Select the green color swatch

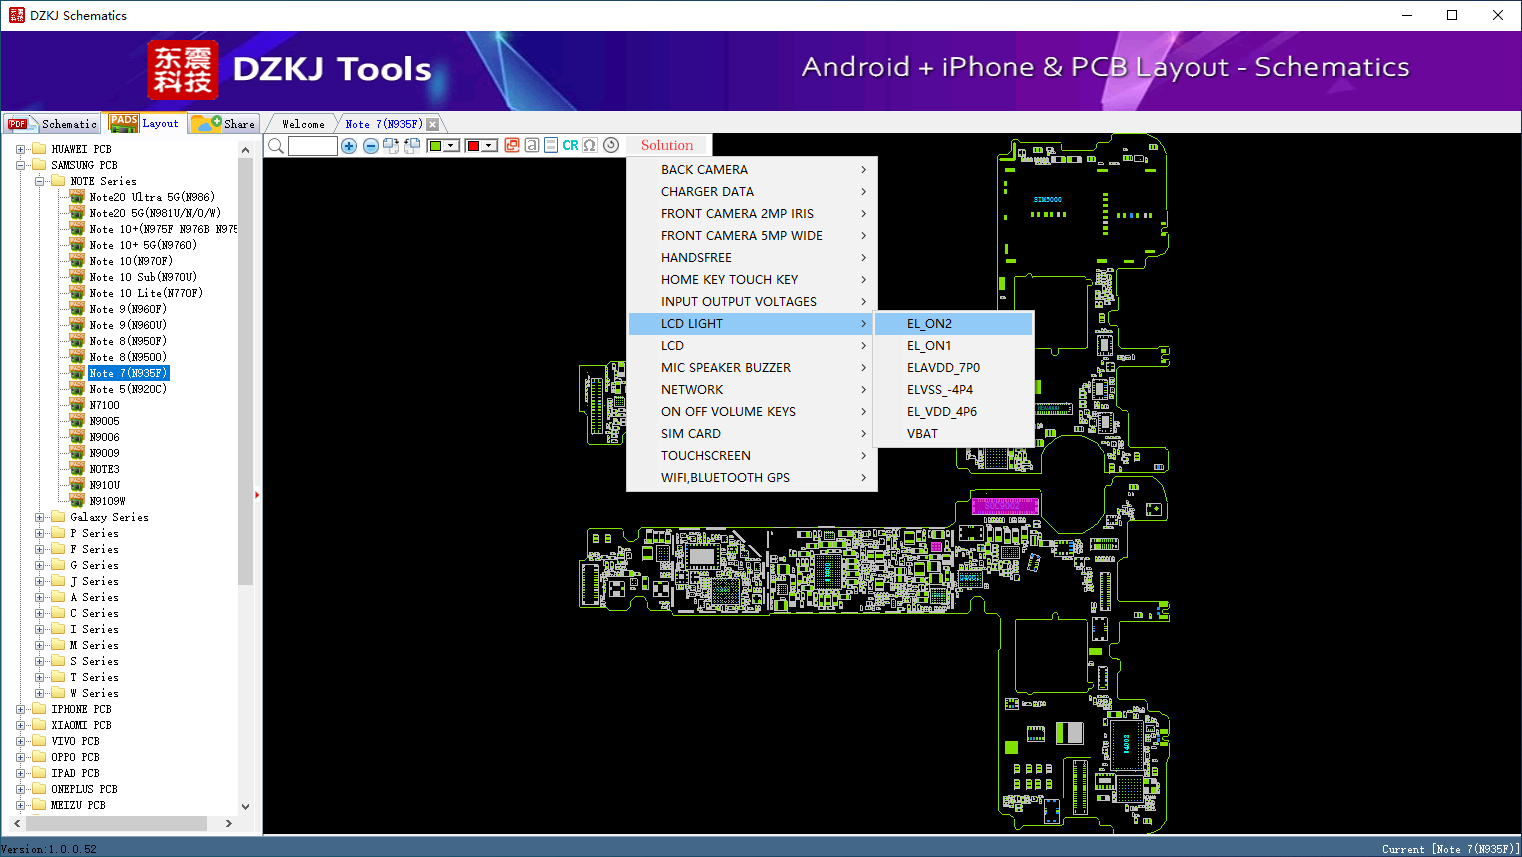[x=435, y=146]
